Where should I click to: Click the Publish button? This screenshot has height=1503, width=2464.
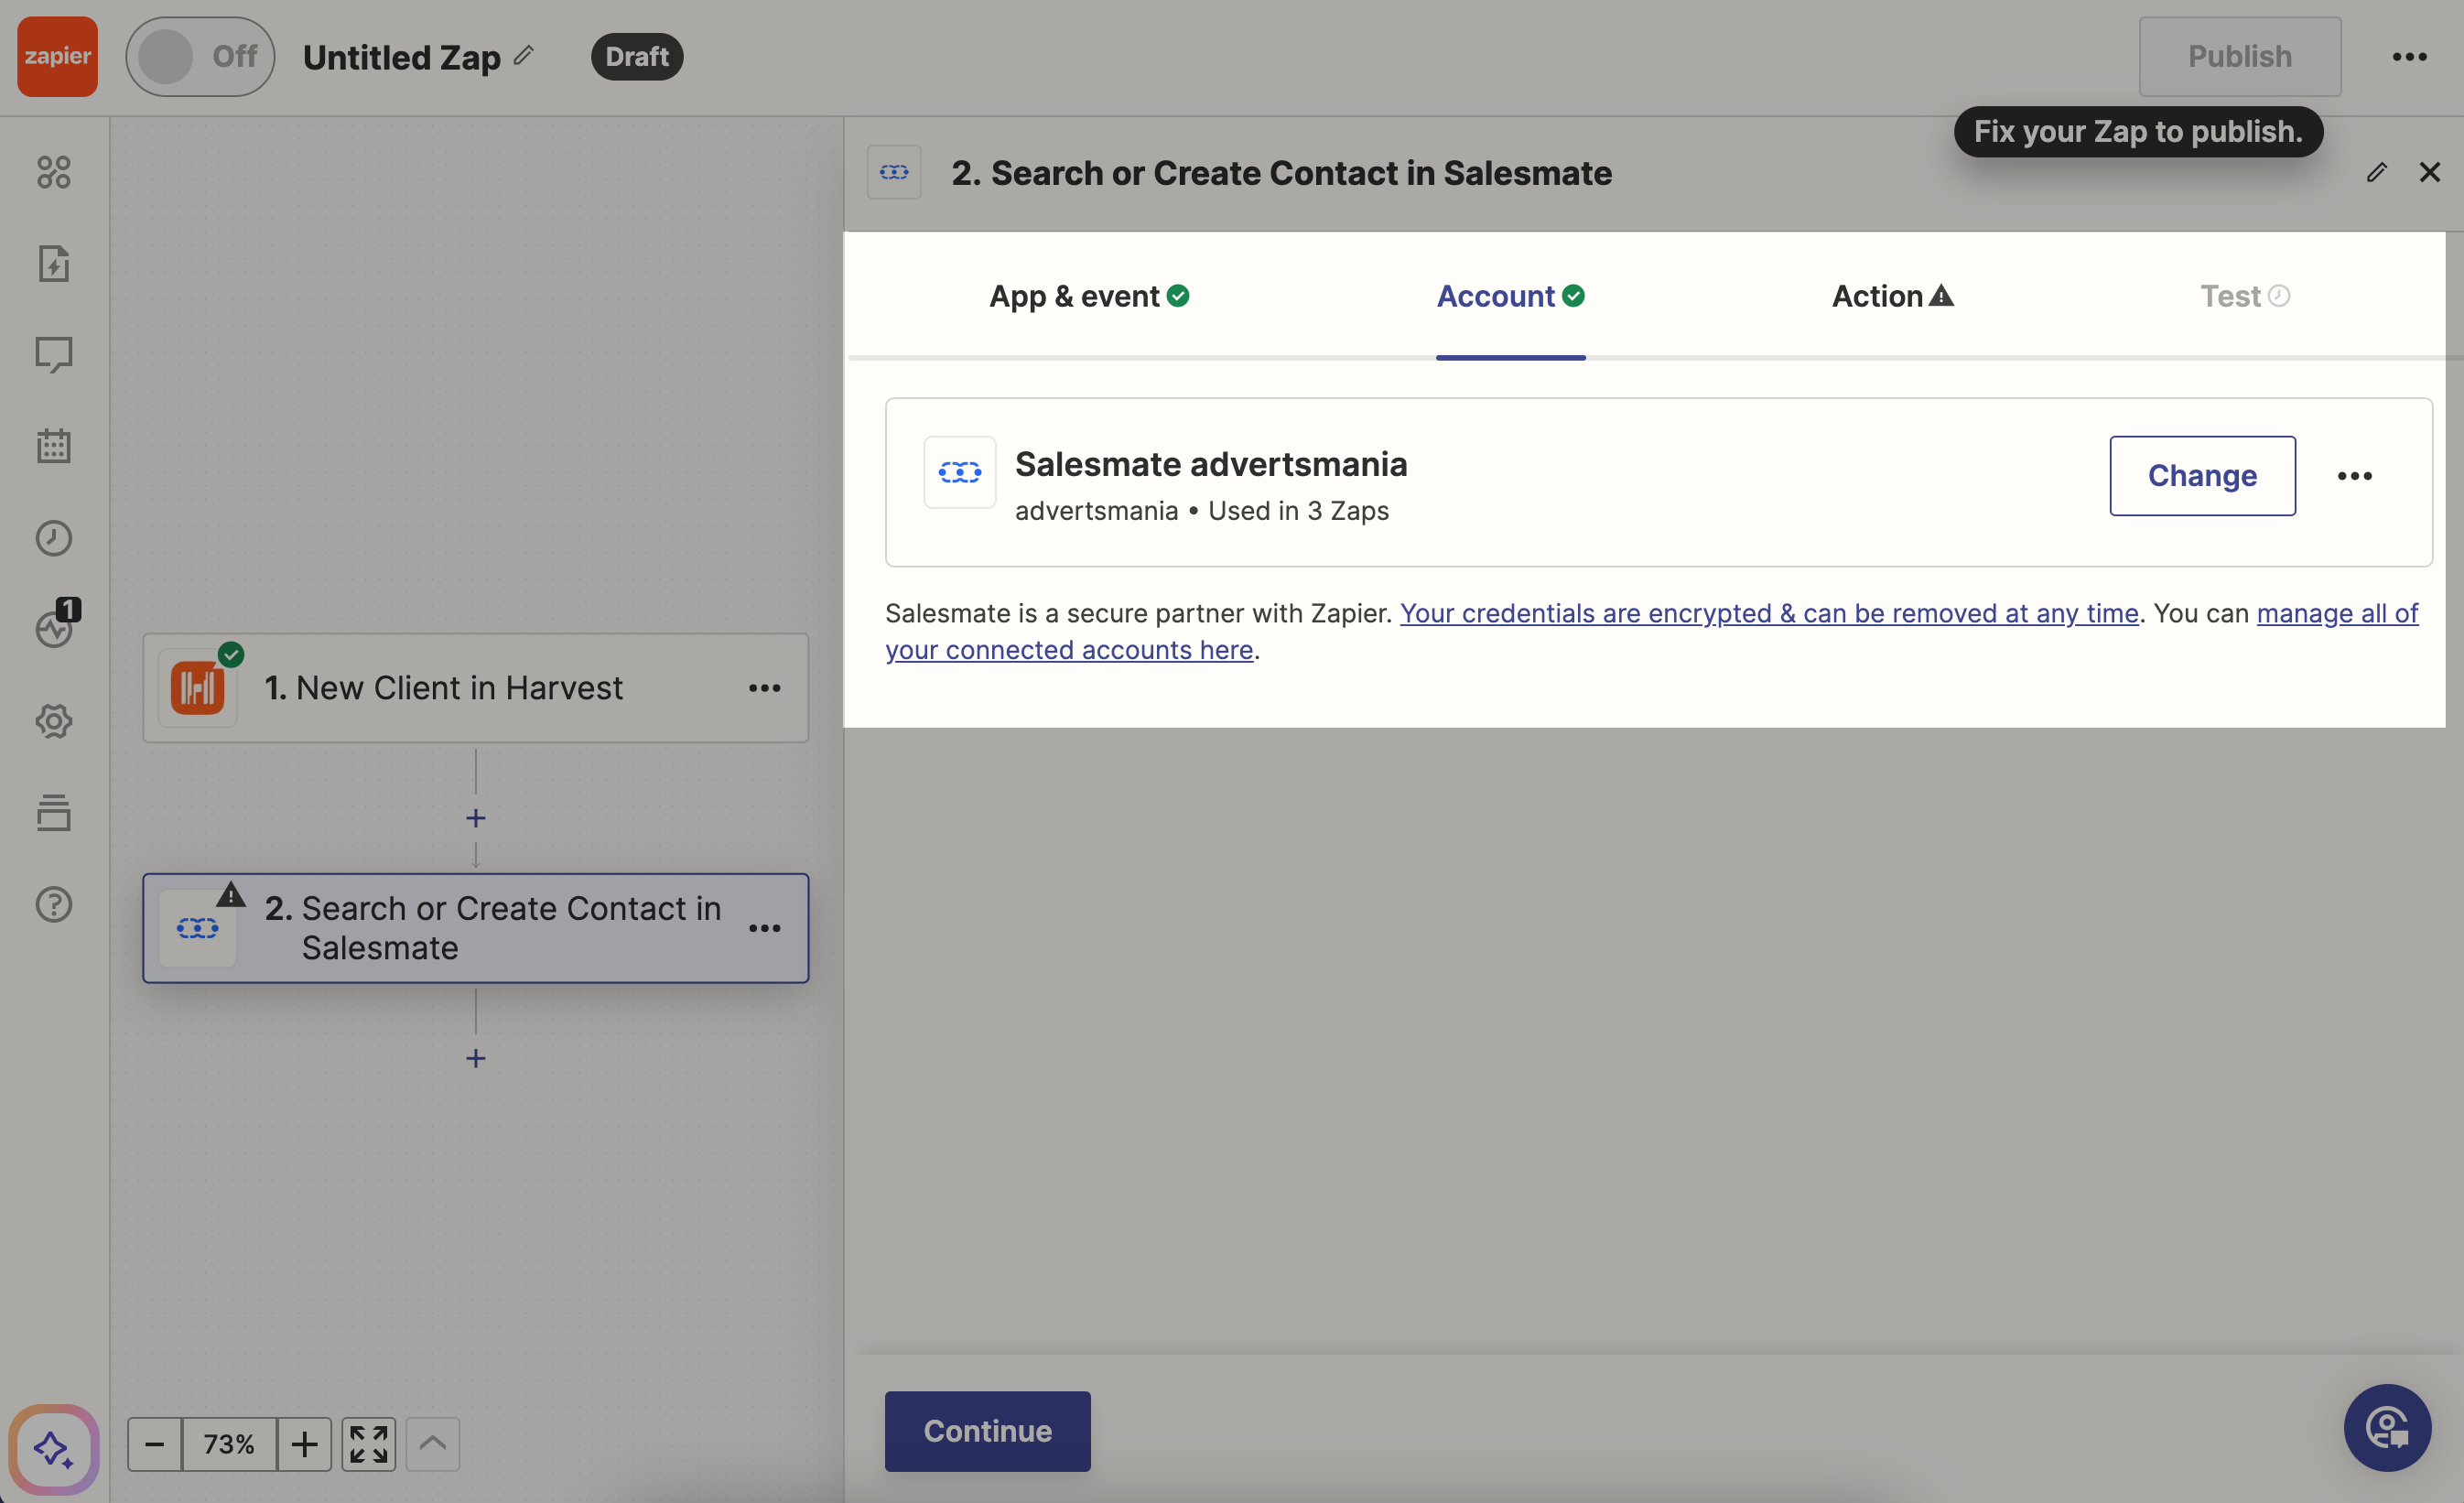coord(2240,56)
